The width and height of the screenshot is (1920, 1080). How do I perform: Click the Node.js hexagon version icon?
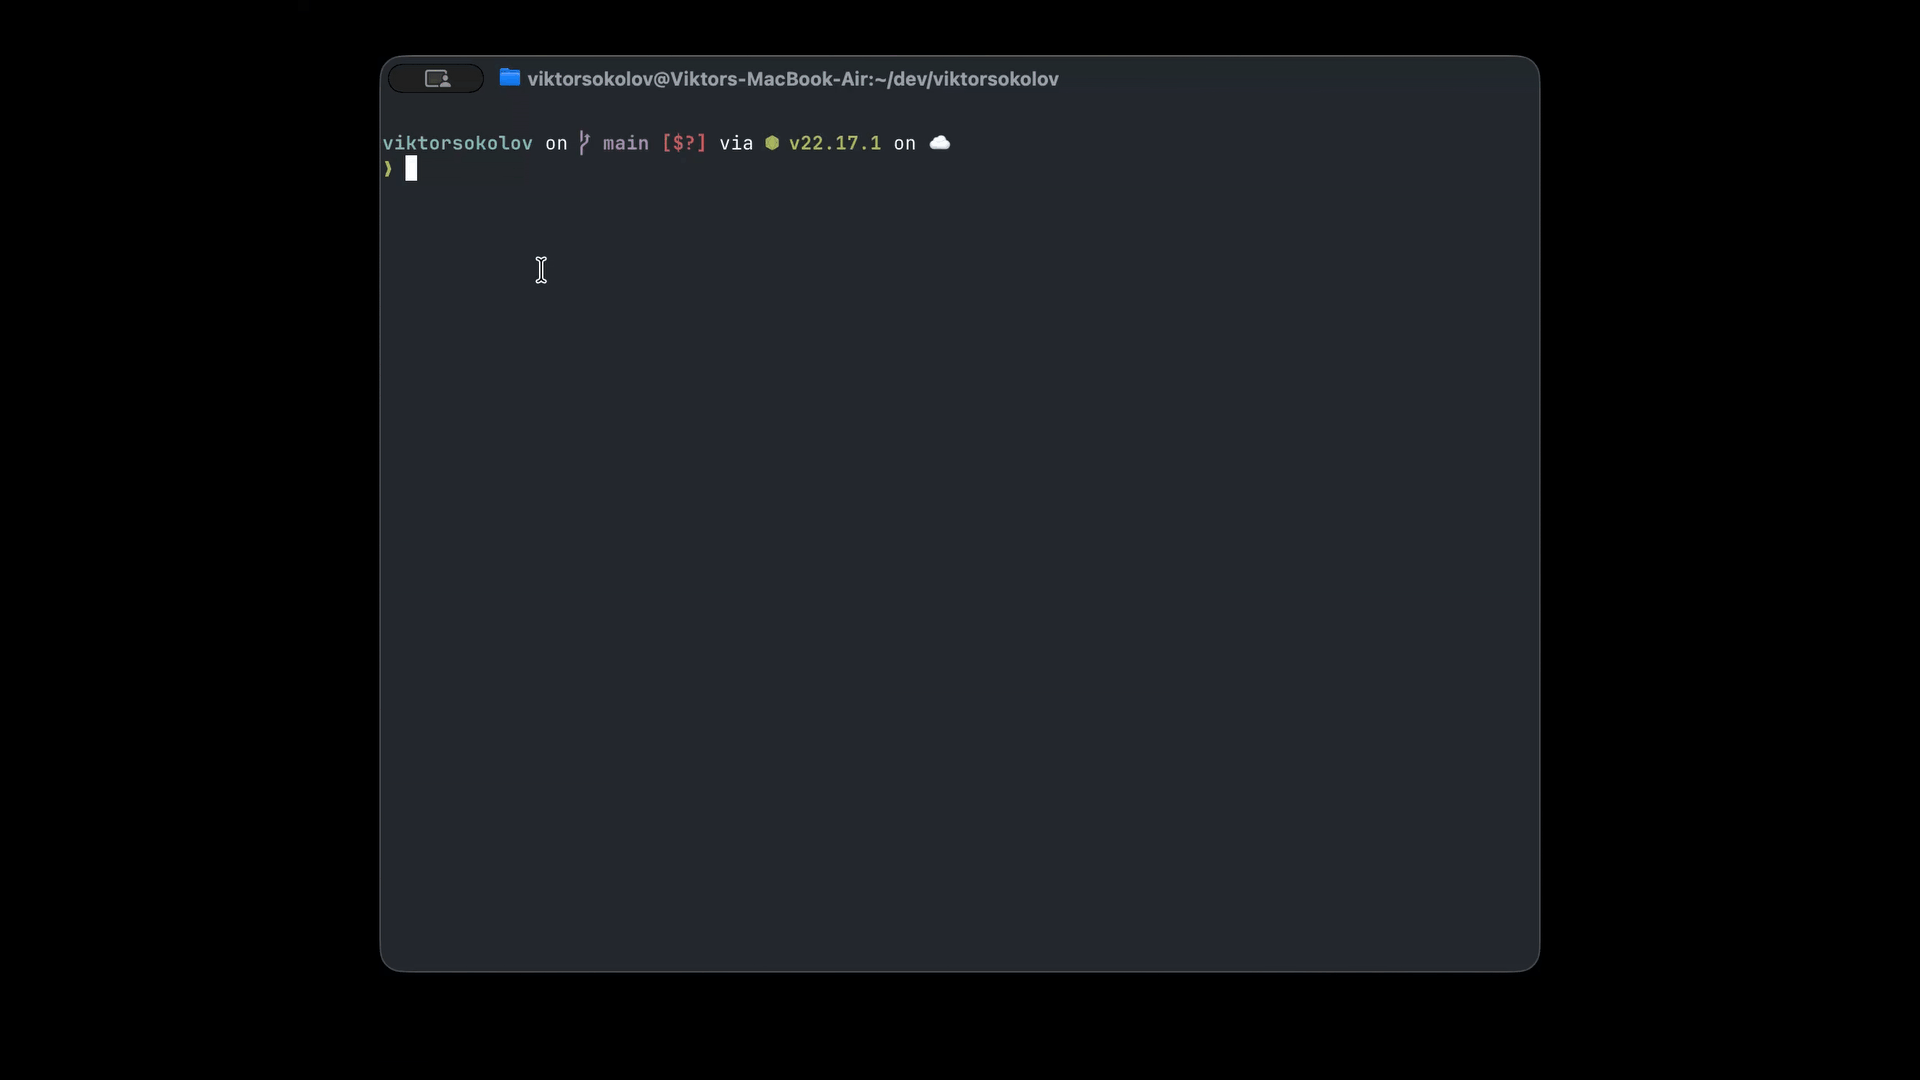click(x=772, y=142)
